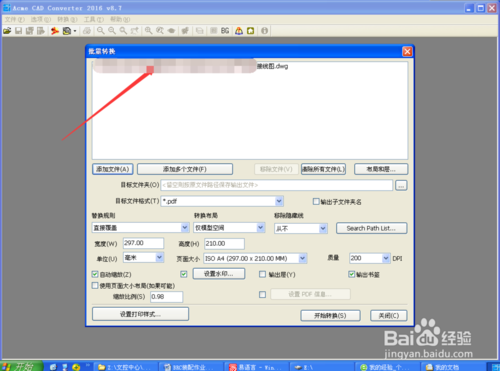The height and width of the screenshot is (371, 500).
Task: Click the Print toolbar icon
Action: [x=87, y=31]
